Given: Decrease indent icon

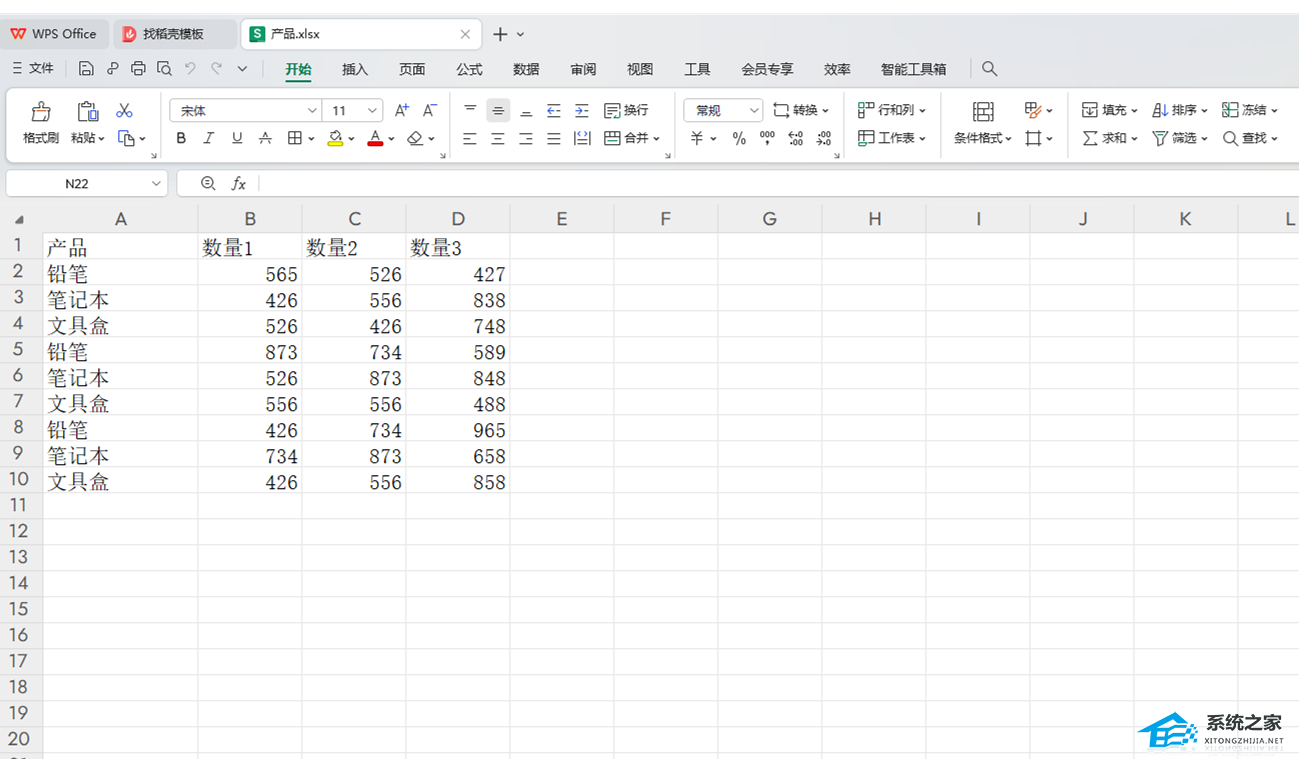Looking at the screenshot, I should (554, 110).
